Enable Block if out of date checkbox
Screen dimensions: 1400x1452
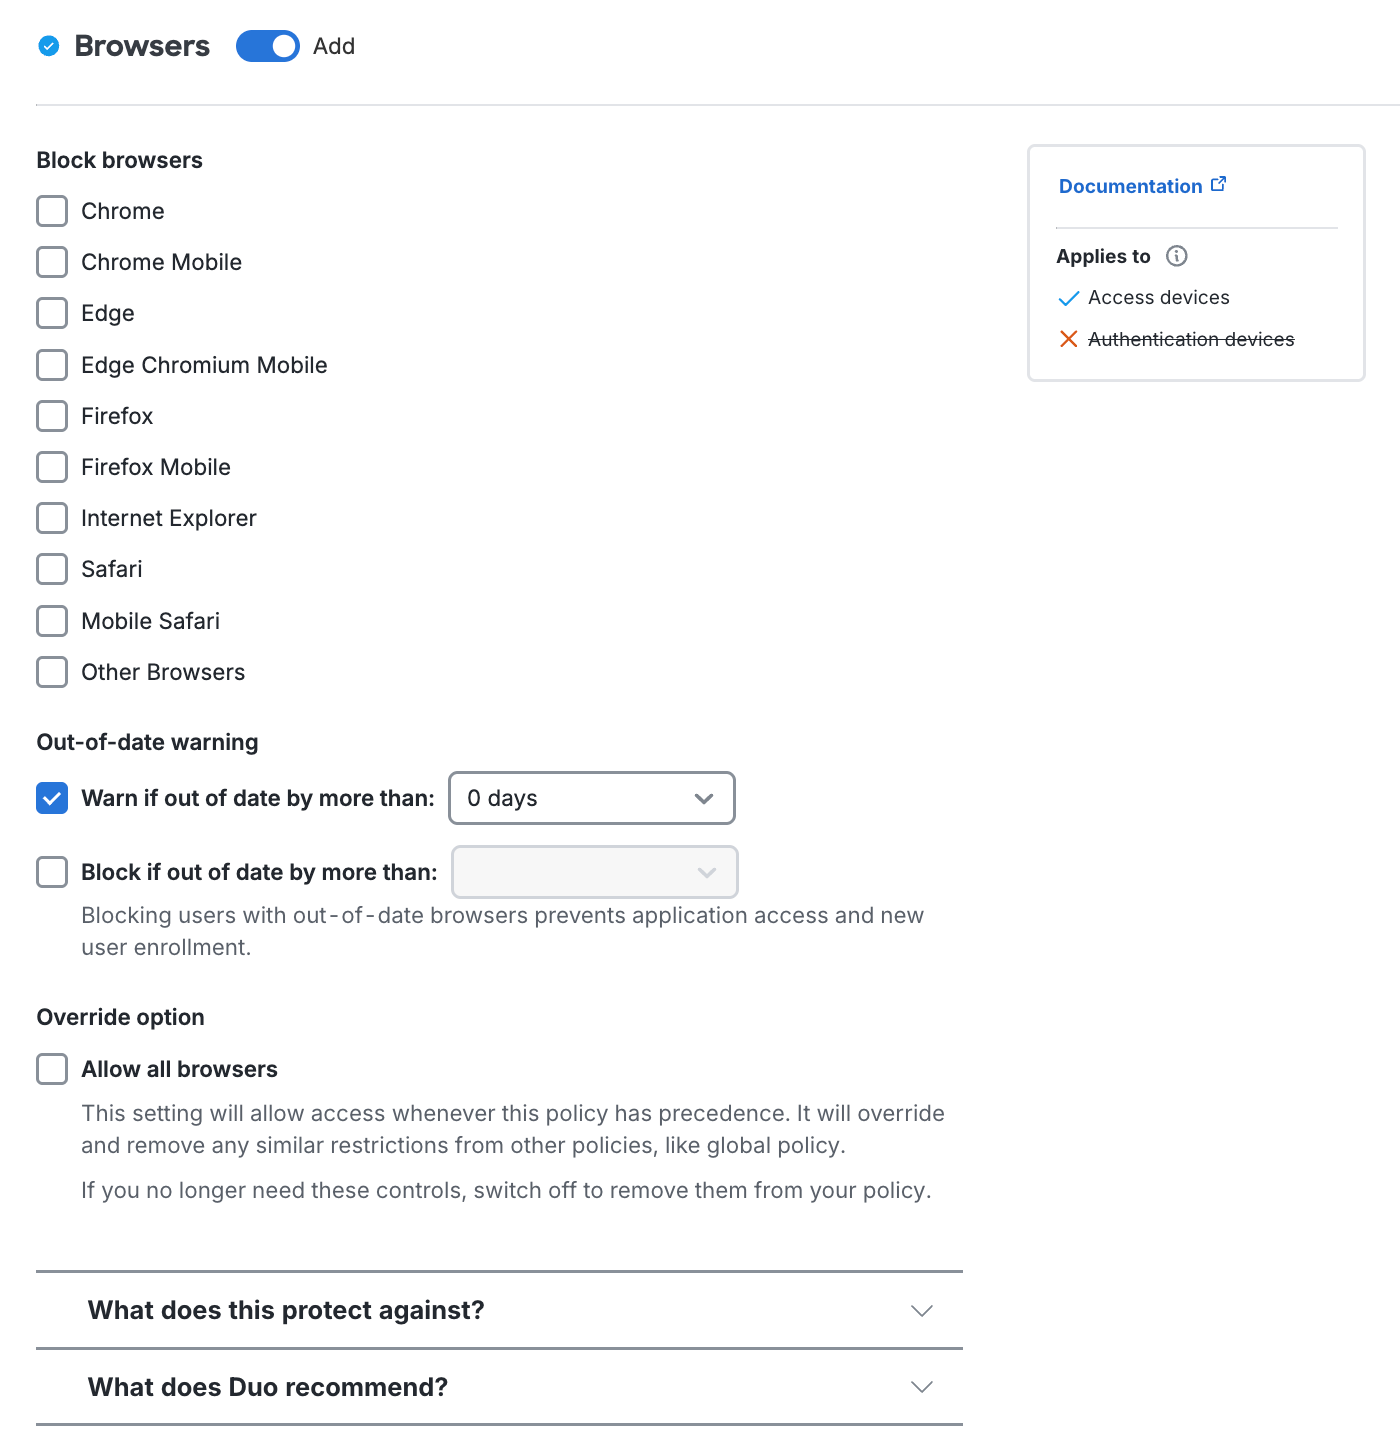(52, 872)
